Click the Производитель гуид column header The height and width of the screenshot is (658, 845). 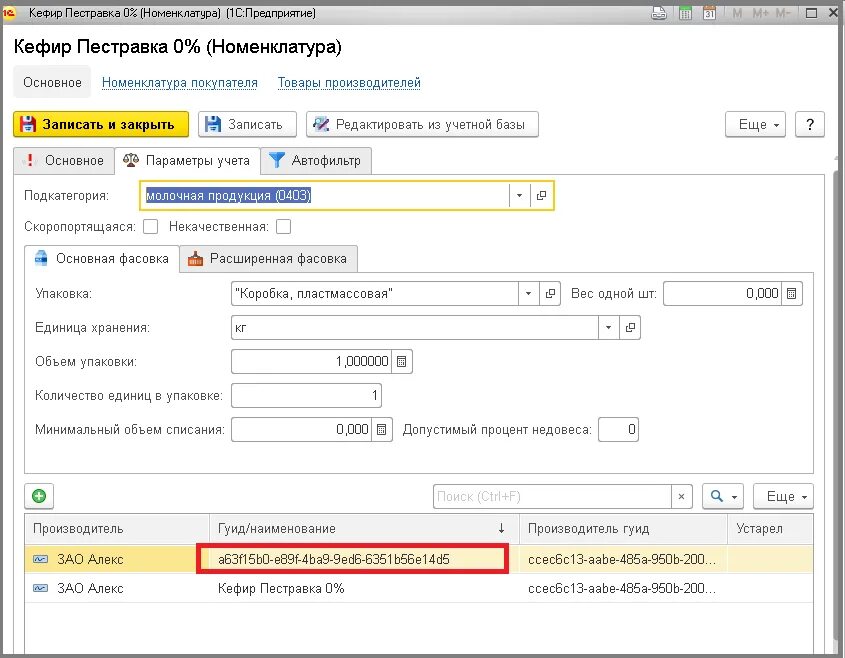[624, 529]
